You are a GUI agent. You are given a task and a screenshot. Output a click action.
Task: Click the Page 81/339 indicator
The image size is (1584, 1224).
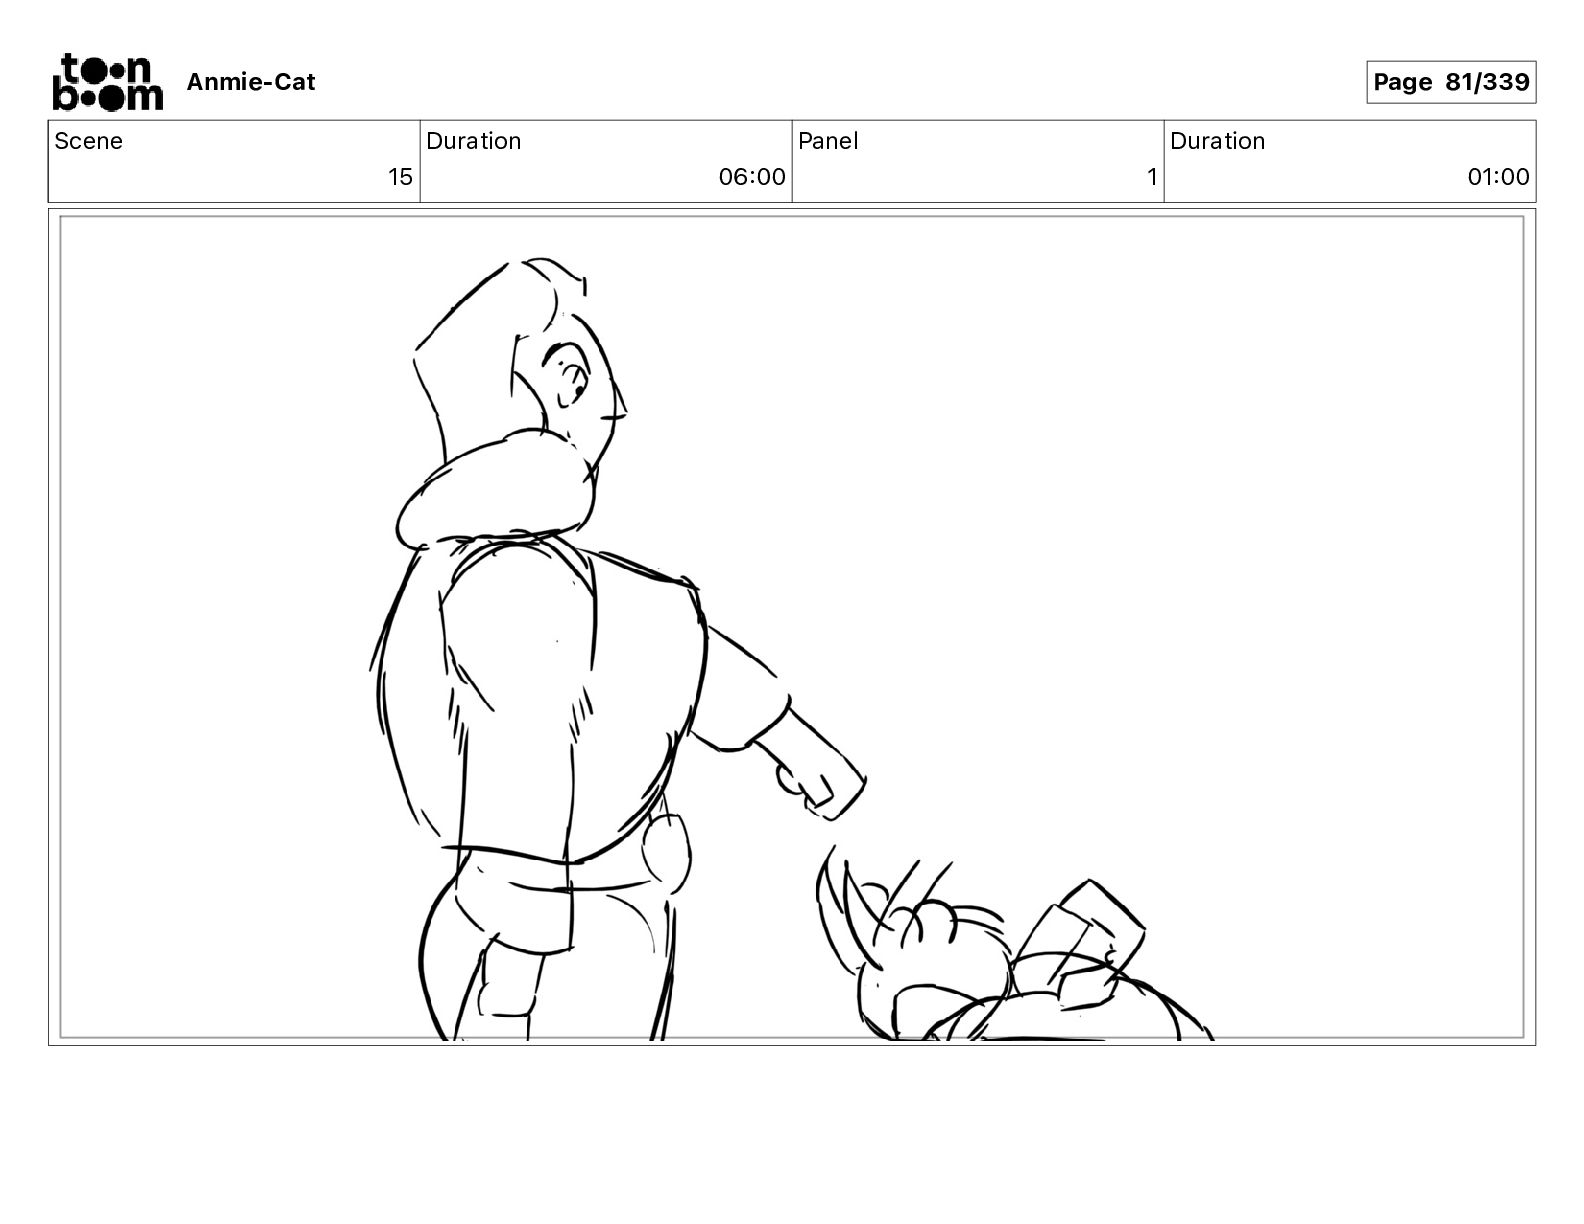pyautogui.click(x=1451, y=82)
